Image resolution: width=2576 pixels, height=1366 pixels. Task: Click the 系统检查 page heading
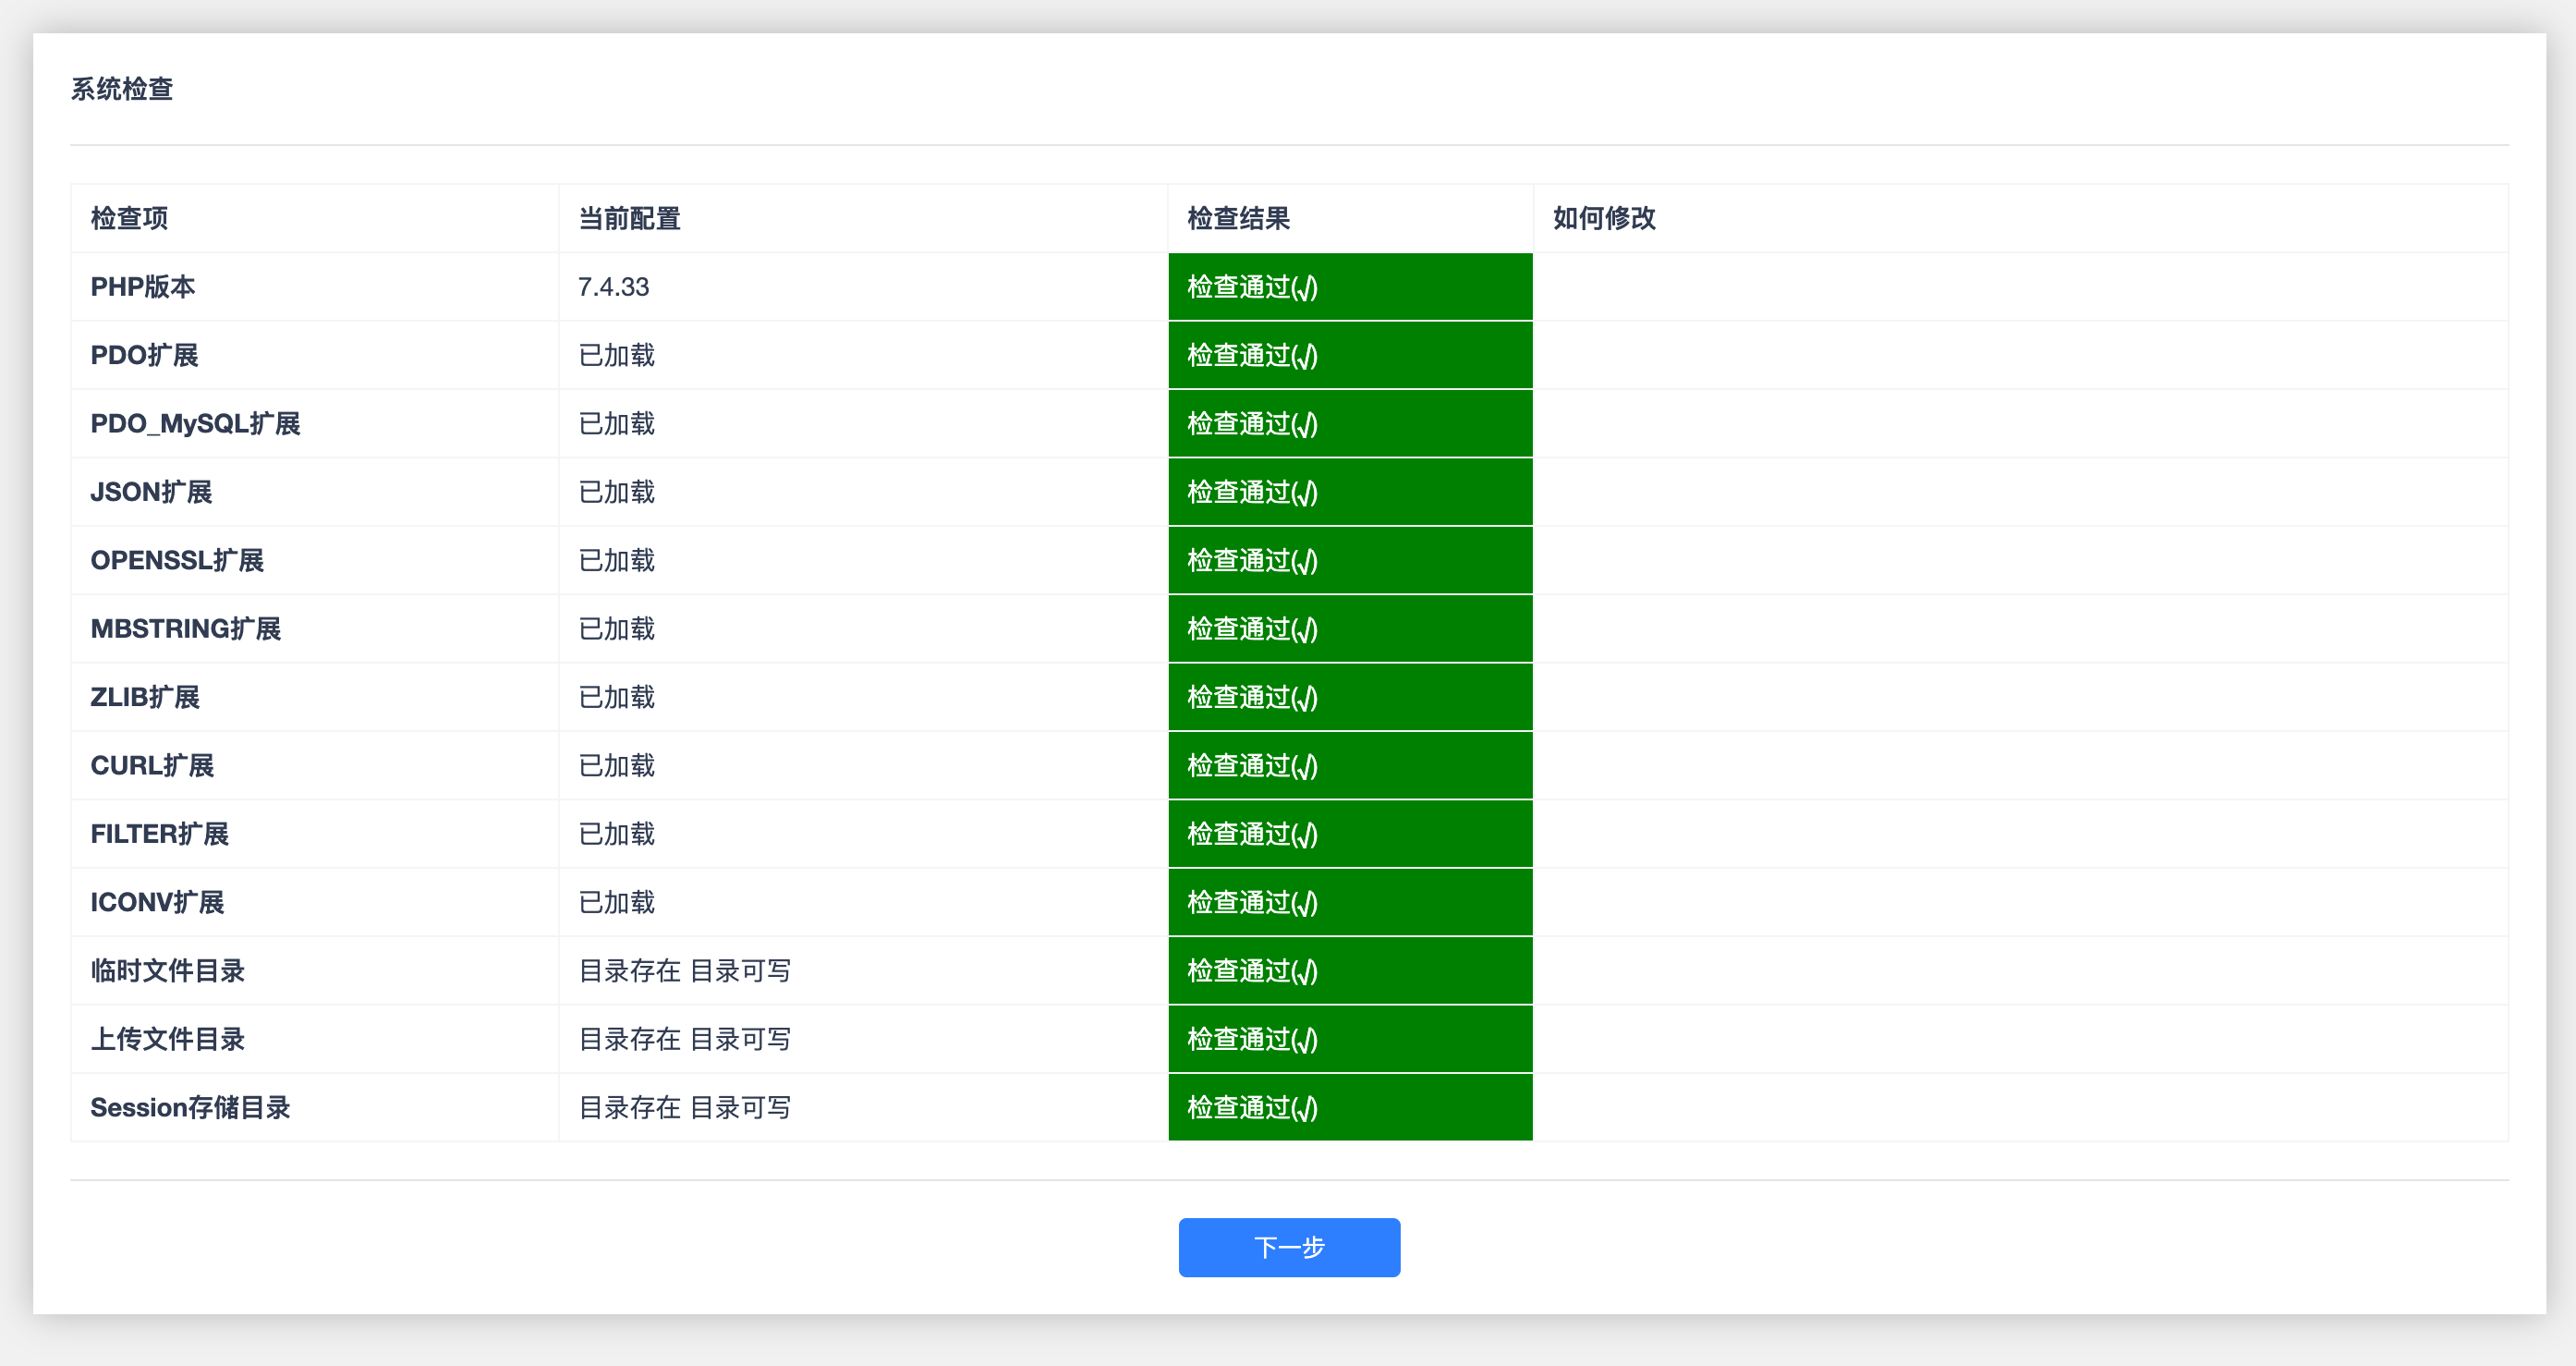(x=122, y=89)
